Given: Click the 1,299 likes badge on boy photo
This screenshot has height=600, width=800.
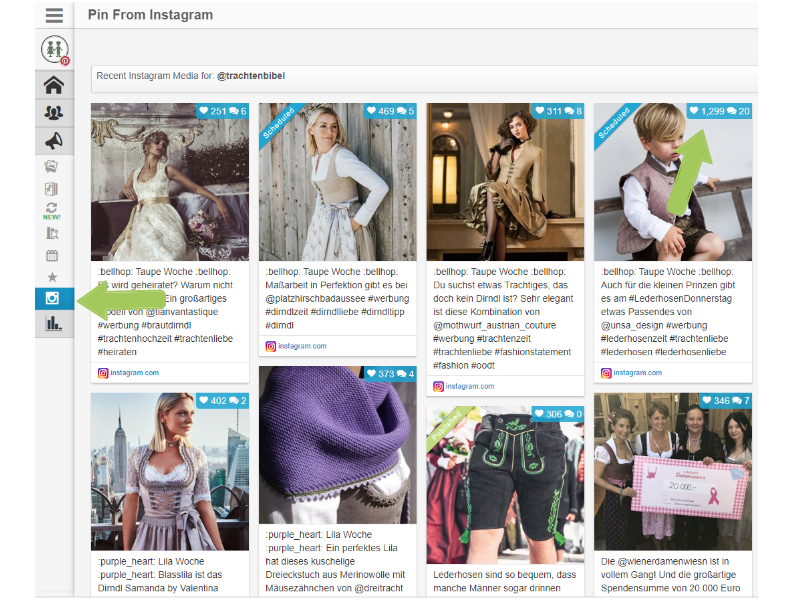Looking at the screenshot, I should point(719,111).
